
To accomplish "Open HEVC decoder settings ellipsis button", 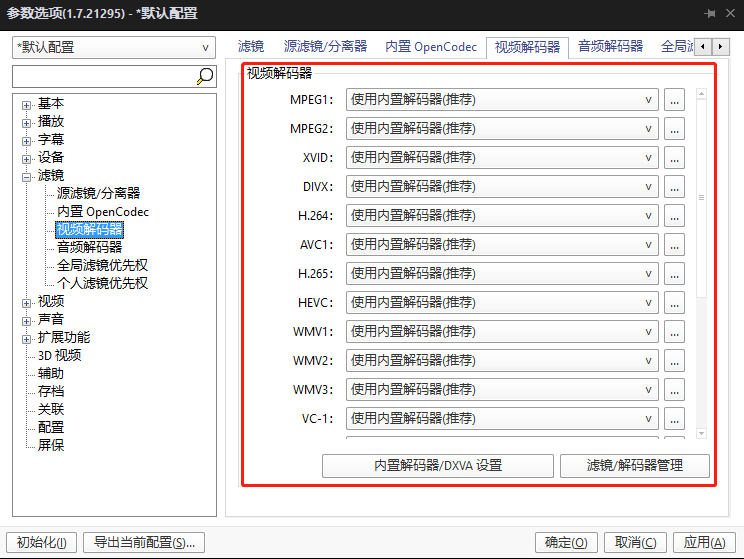I will 674,303.
